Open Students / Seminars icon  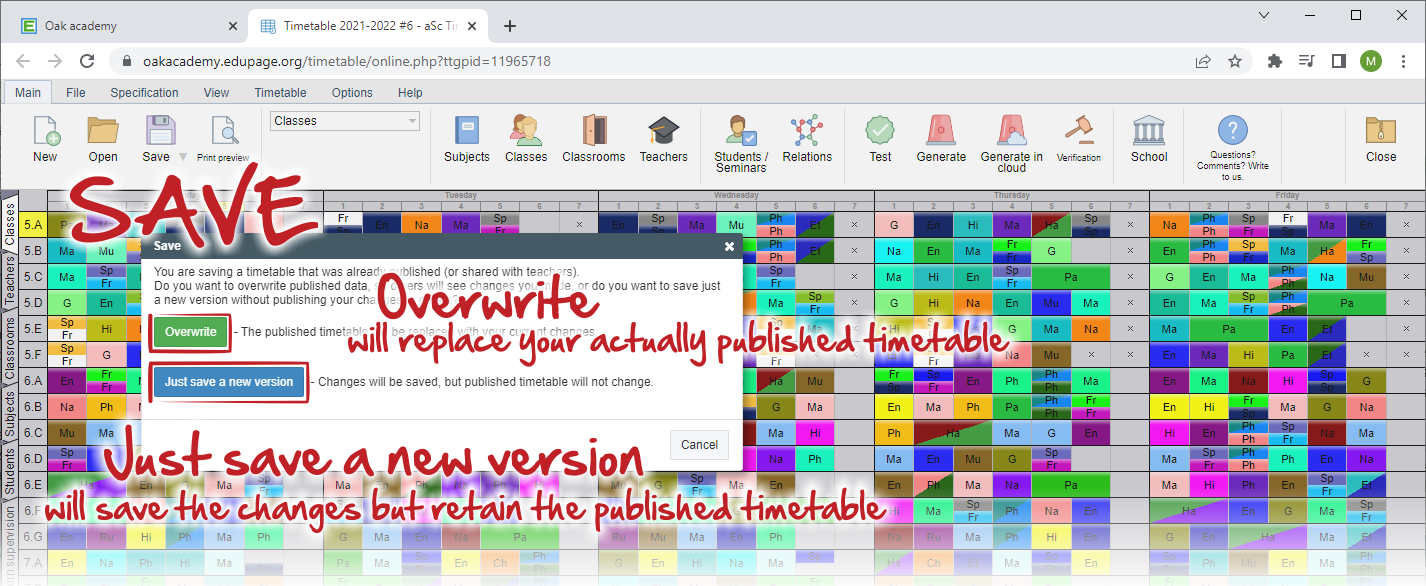coord(740,132)
